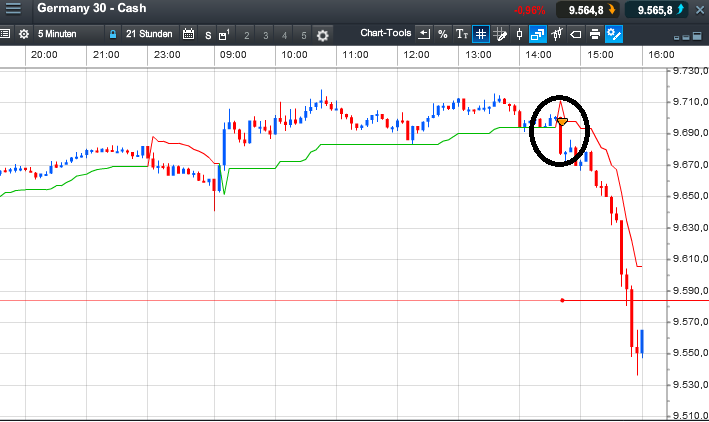Click the 09:00 time axis label
This screenshot has width=709, height=422.
point(233,55)
